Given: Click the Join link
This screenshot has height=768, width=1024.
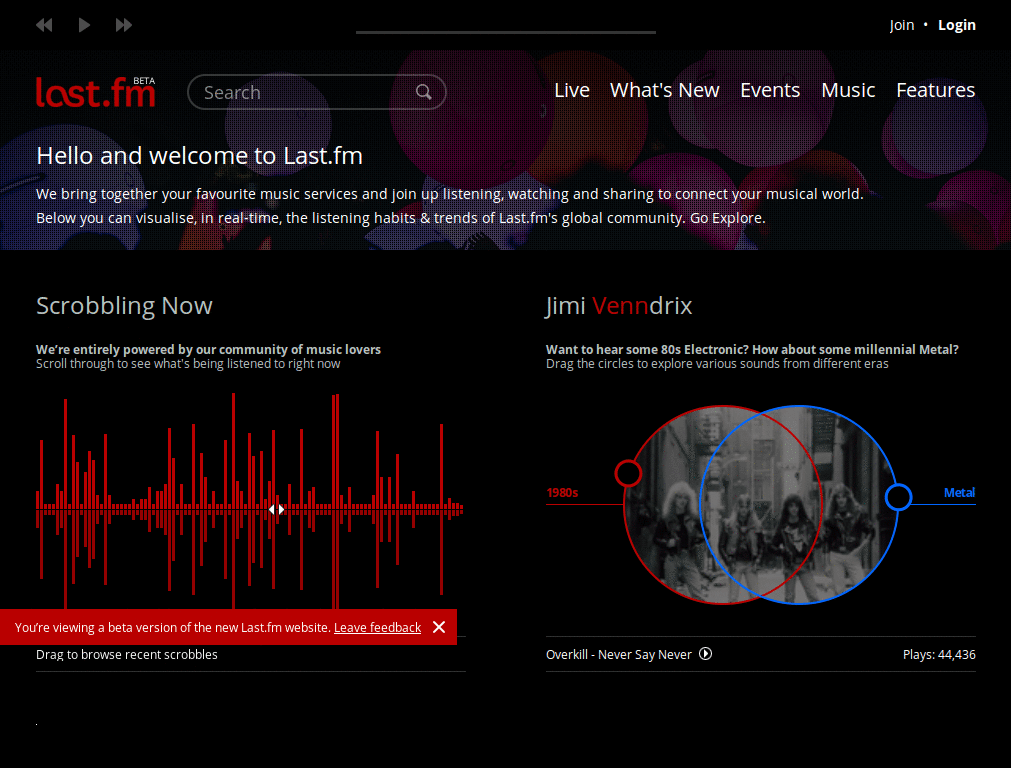Looking at the screenshot, I should coord(902,25).
